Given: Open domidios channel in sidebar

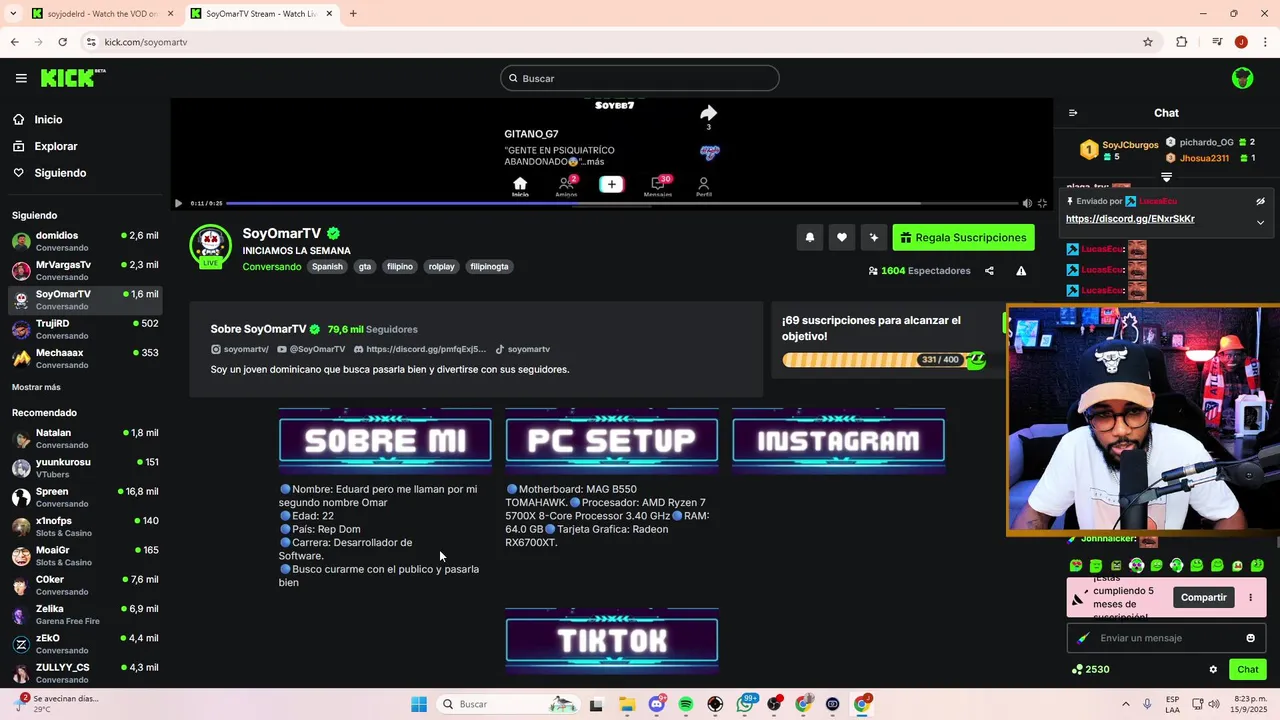Looking at the screenshot, I should pyautogui.click(x=85, y=241).
